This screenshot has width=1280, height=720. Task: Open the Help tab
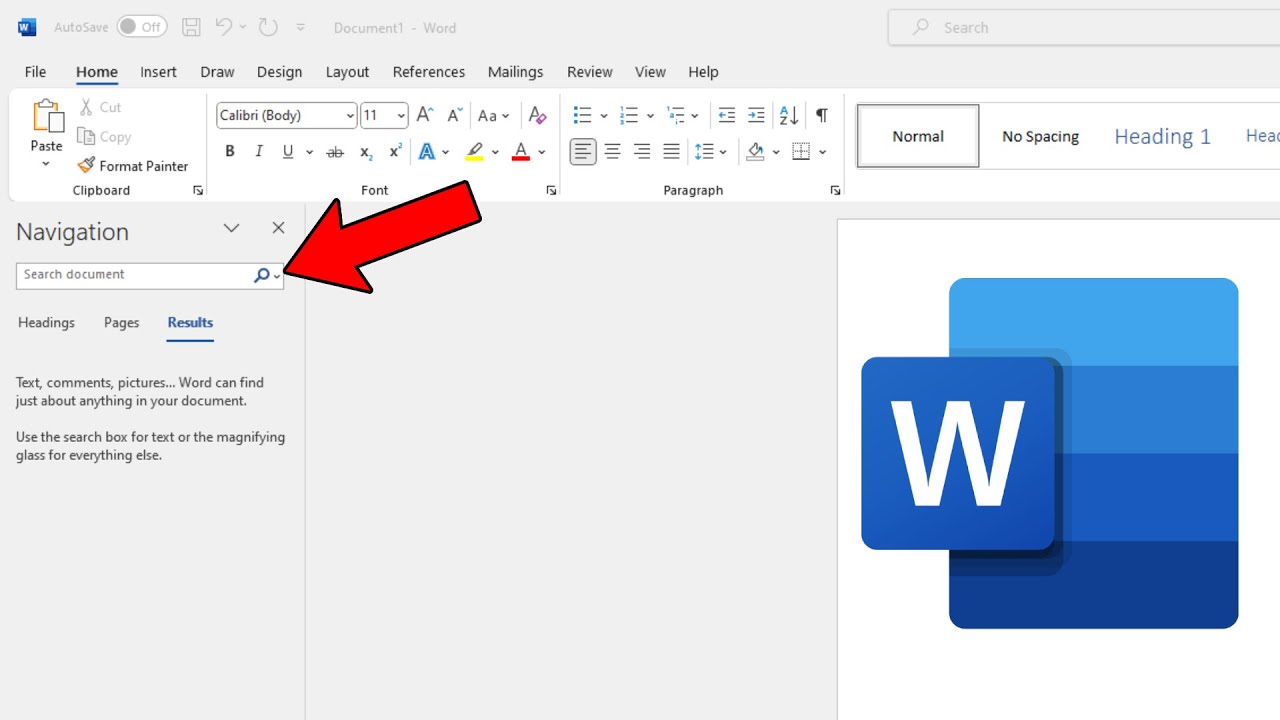(x=703, y=72)
